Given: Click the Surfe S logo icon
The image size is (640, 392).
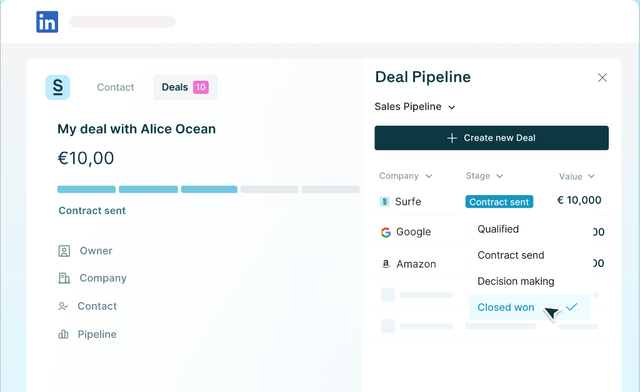Looking at the screenshot, I should 58,87.
